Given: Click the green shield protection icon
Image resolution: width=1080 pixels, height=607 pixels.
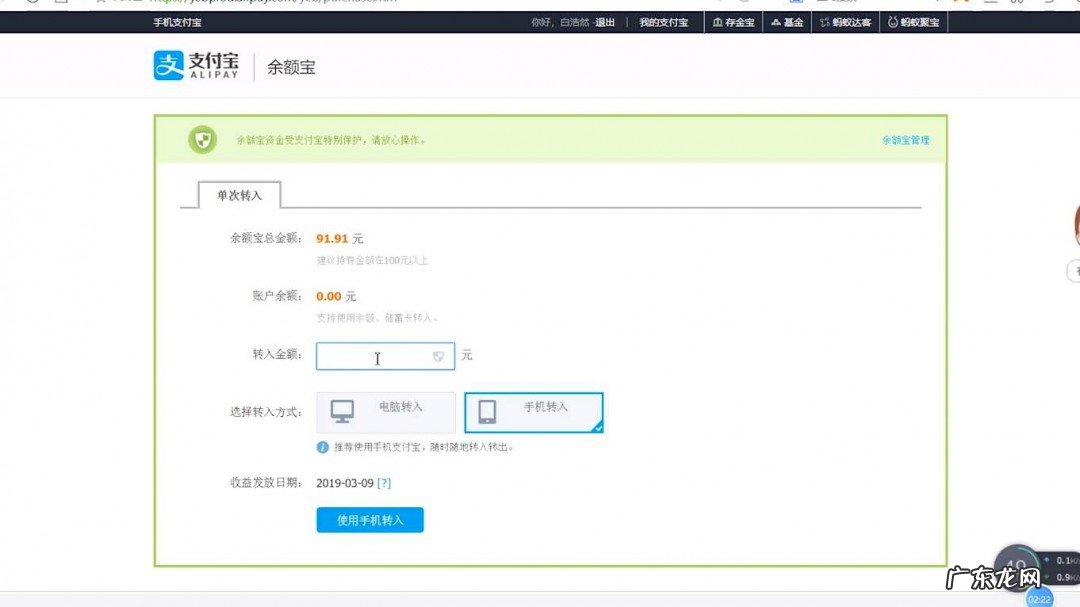Looking at the screenshot, I should point(201,139).
